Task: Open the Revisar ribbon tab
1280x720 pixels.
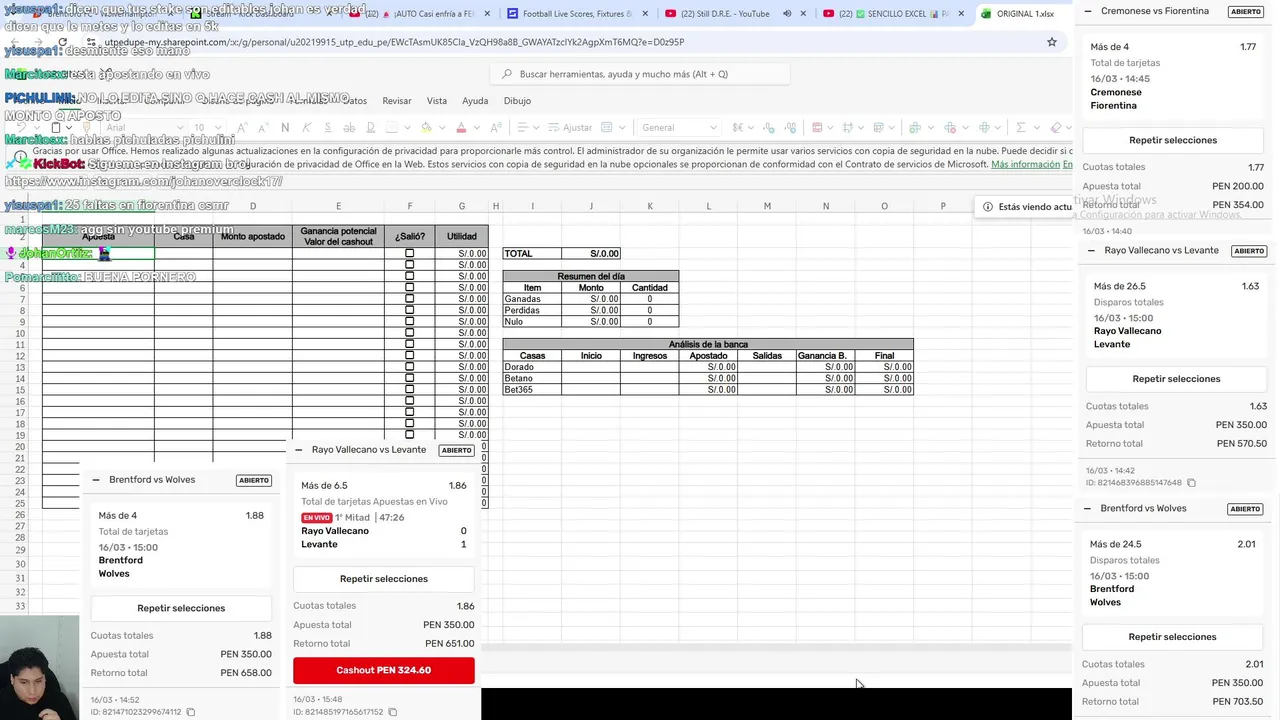Action: point(397,101)
